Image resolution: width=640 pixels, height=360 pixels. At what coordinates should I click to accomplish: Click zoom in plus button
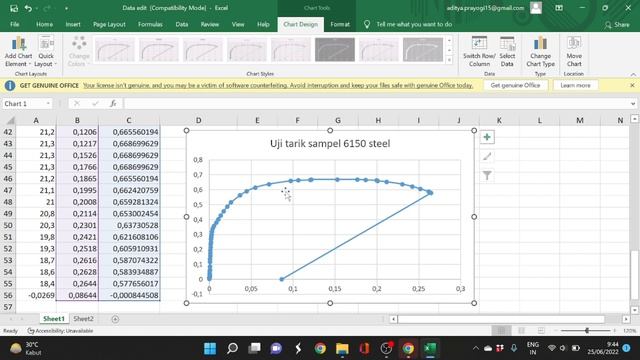[614, 331]
